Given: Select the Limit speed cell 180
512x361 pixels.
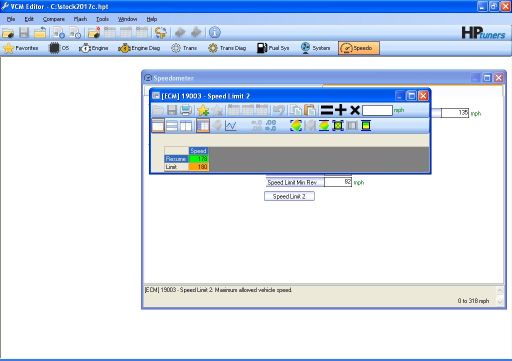Looking at the screenshot, I should pyautogui.click(x=199, y=167).
